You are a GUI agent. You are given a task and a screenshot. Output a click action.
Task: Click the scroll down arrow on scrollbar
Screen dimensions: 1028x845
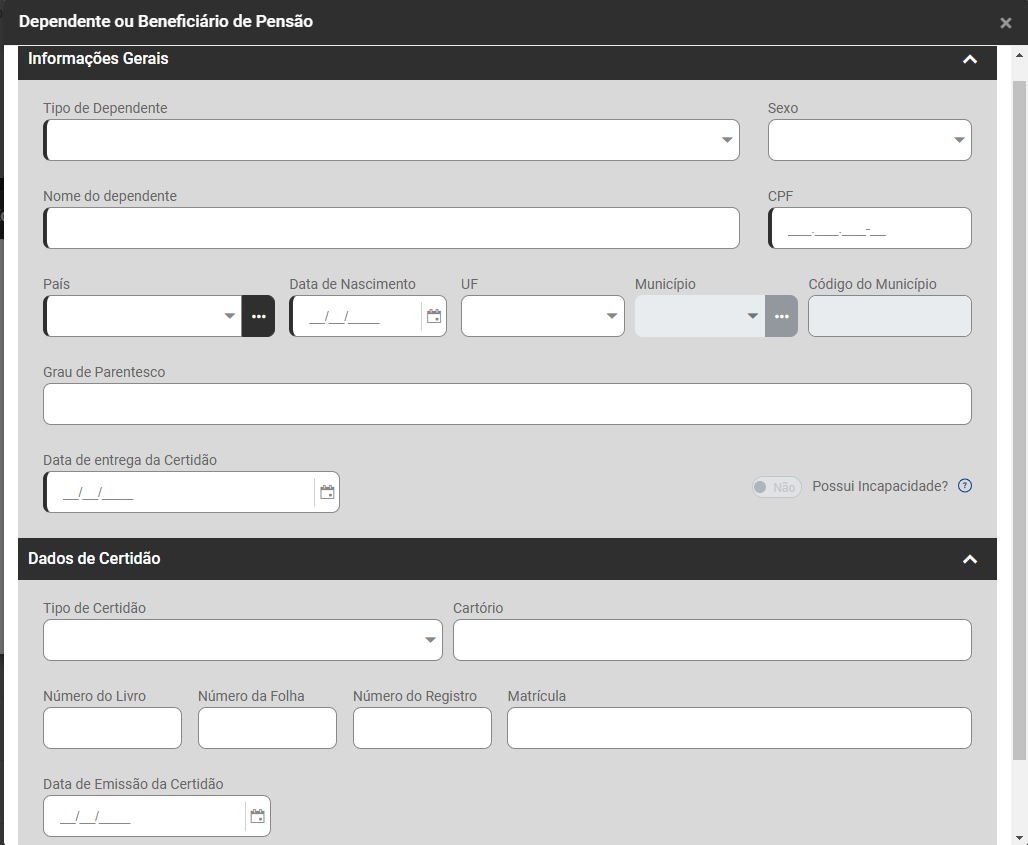click(x=1020, y=837)
